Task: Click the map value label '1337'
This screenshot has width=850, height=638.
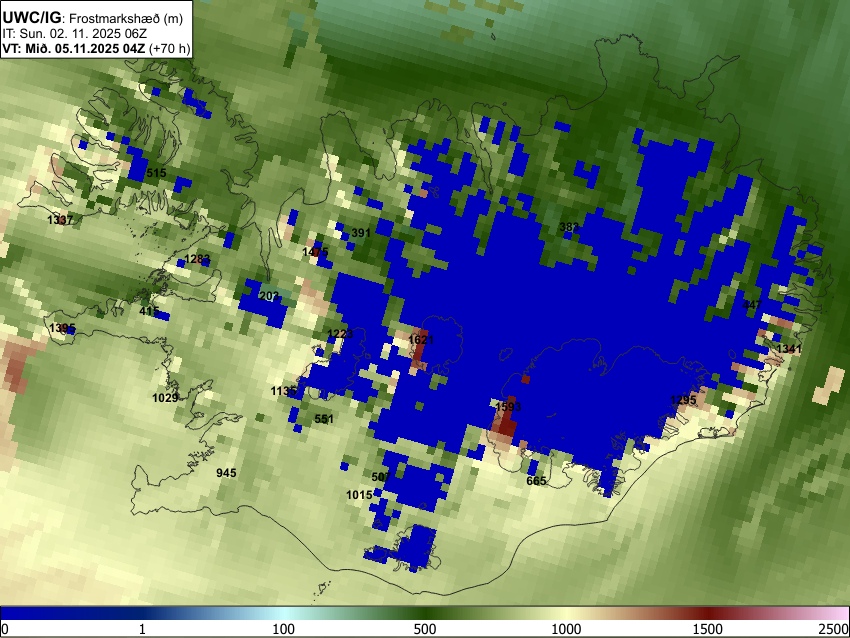Action: click(60, 220)
